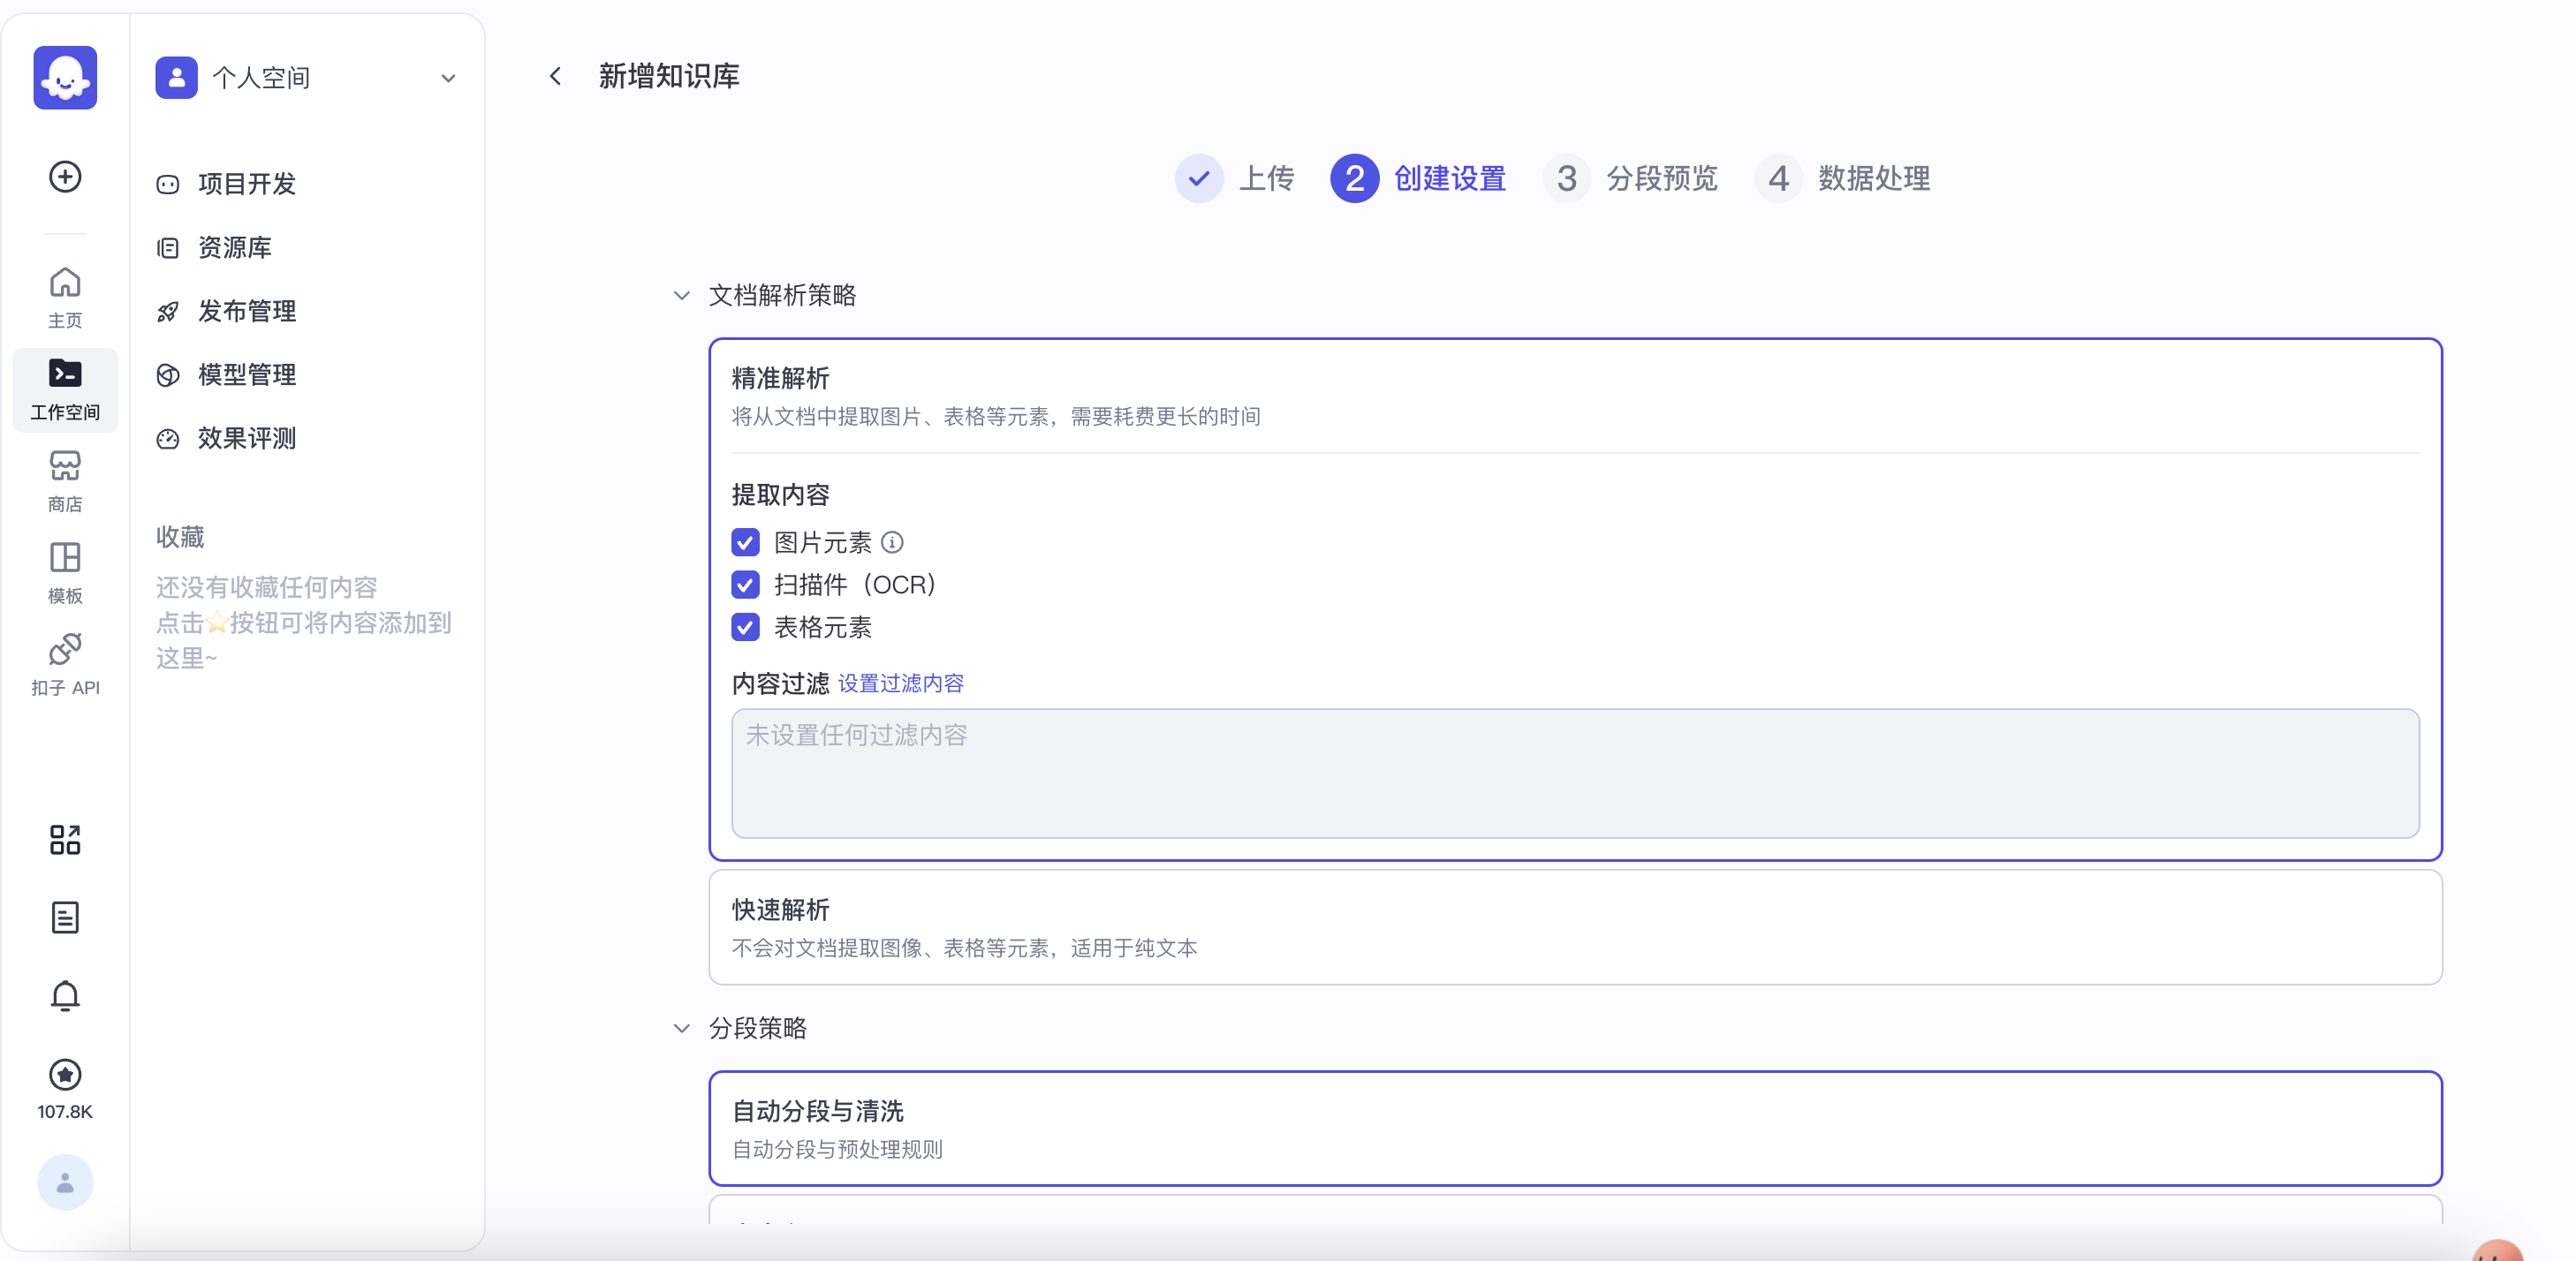Collapse the 分段策略 section
The height and width of the screenshot is (1261, 2576).
[681, 1029]
